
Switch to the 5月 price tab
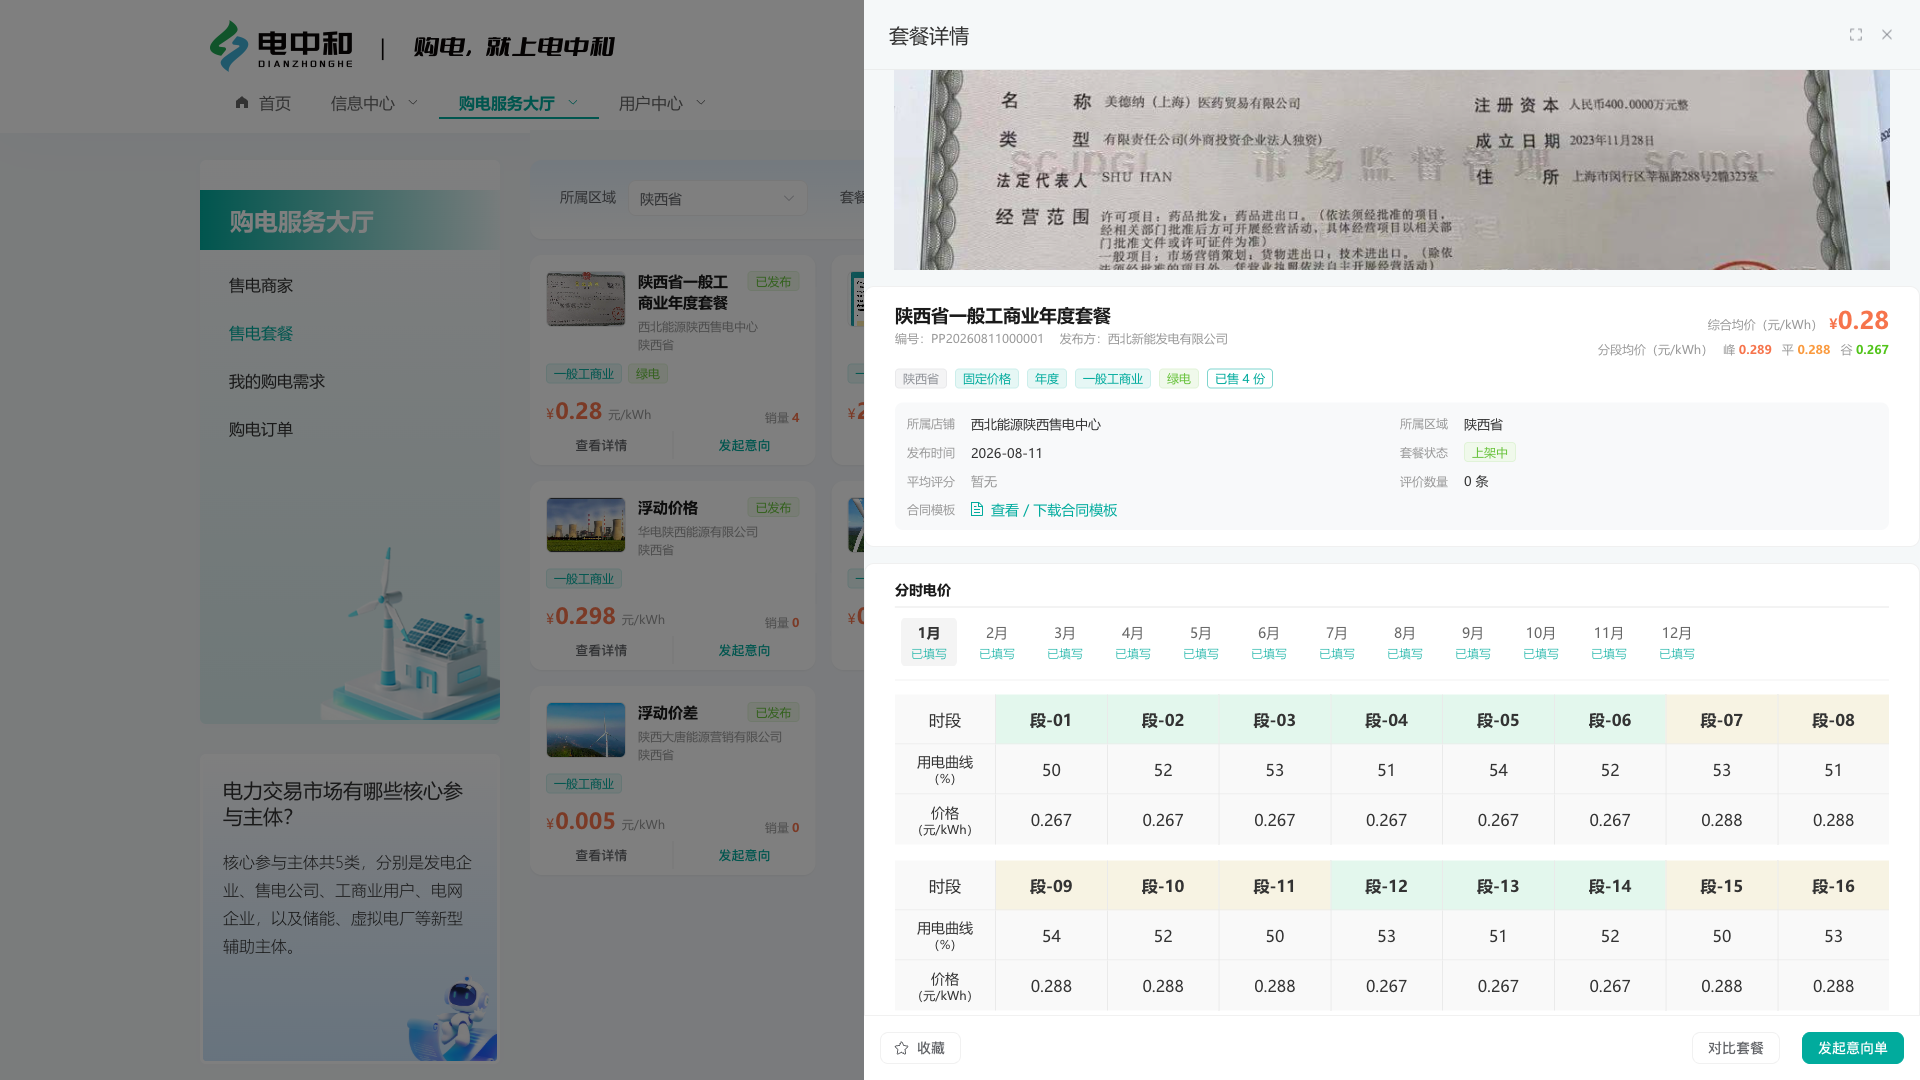[1201, 642]
